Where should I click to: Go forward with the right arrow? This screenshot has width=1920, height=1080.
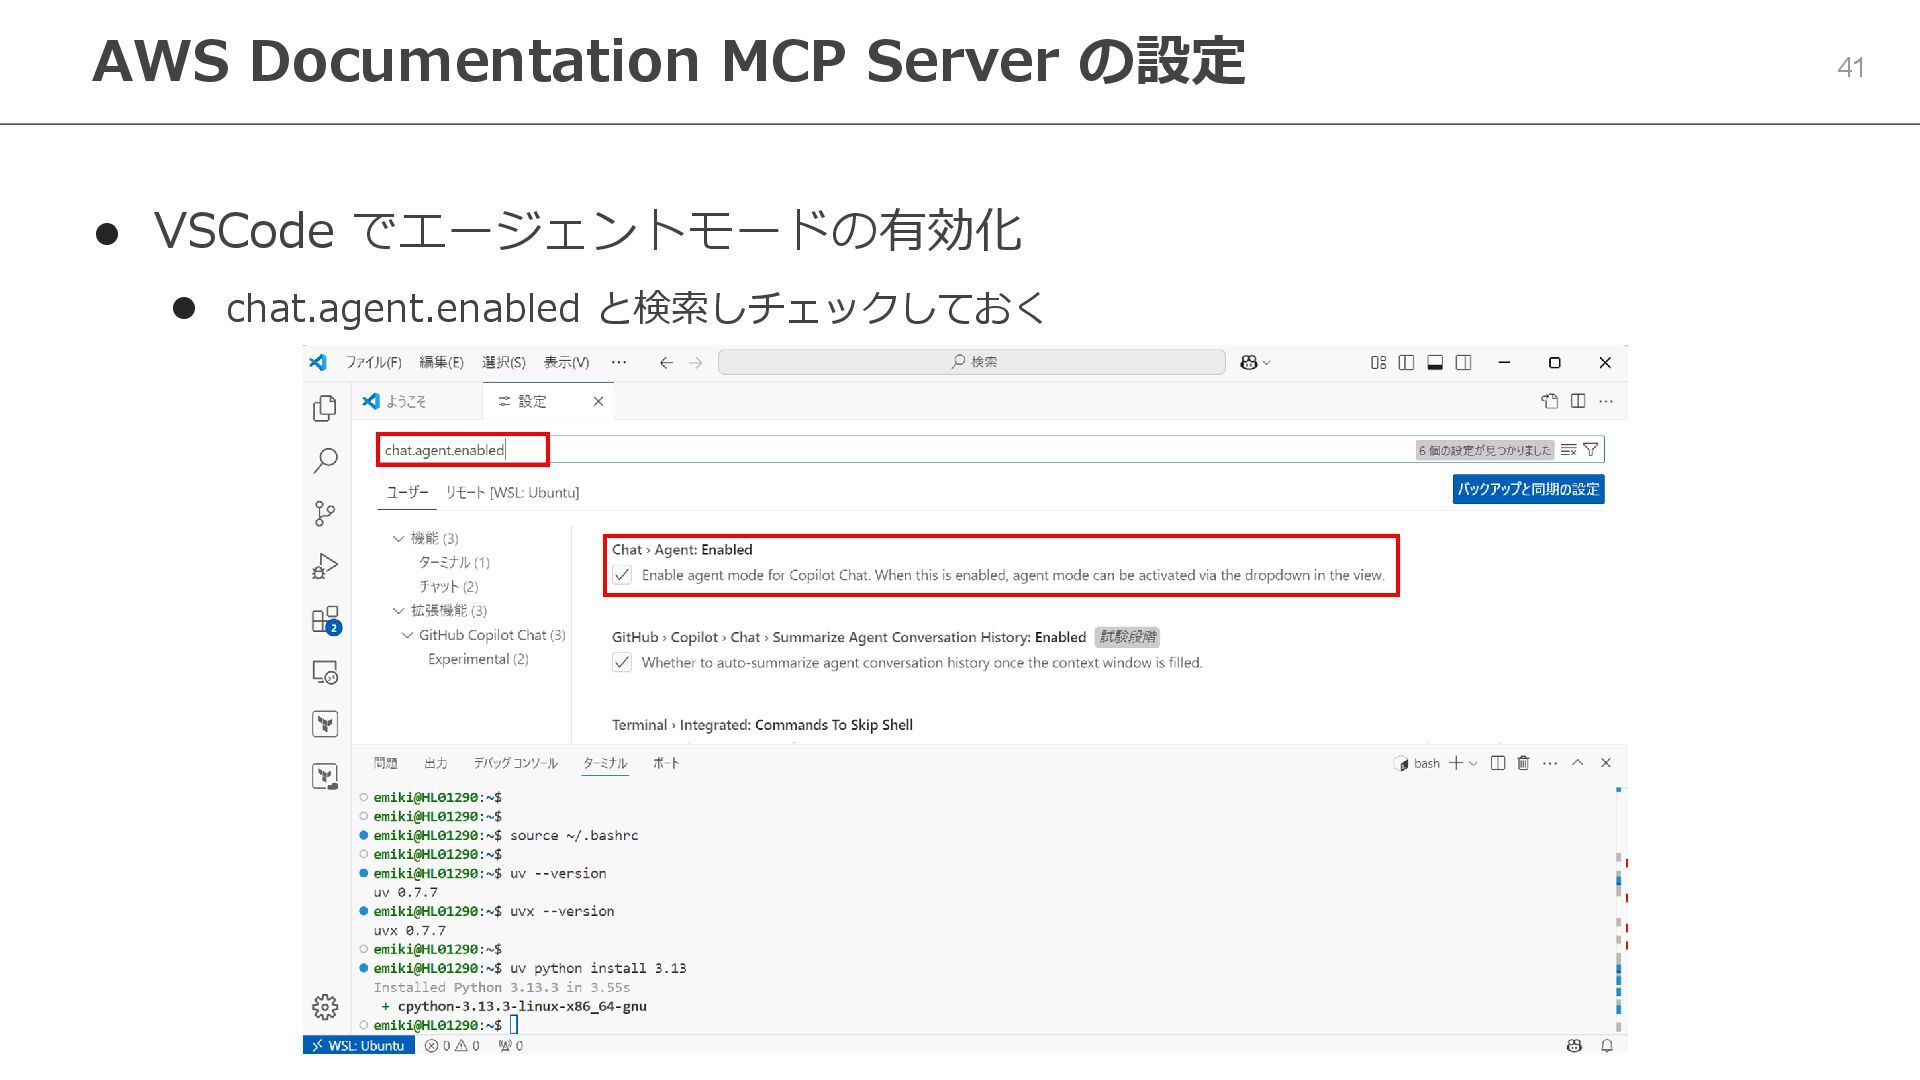(696, 362)
